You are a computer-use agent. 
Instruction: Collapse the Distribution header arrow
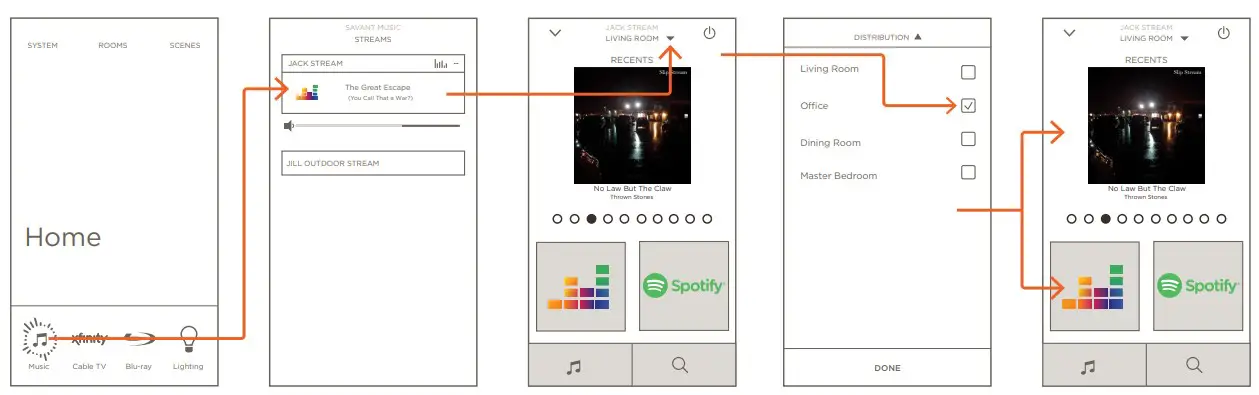click(x=918, y=37)
